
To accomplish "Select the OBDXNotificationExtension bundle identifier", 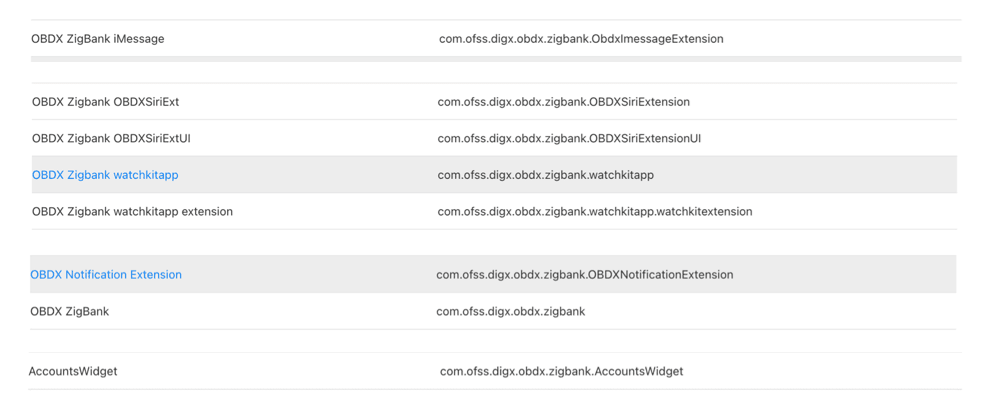I will pos(584,275).
